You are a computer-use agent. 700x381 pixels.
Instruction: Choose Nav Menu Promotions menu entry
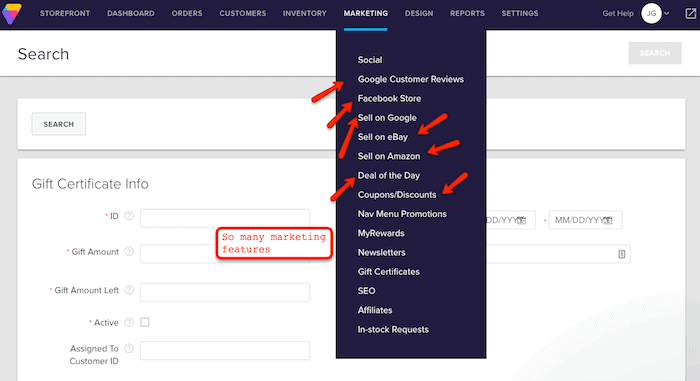click(402, 214)
